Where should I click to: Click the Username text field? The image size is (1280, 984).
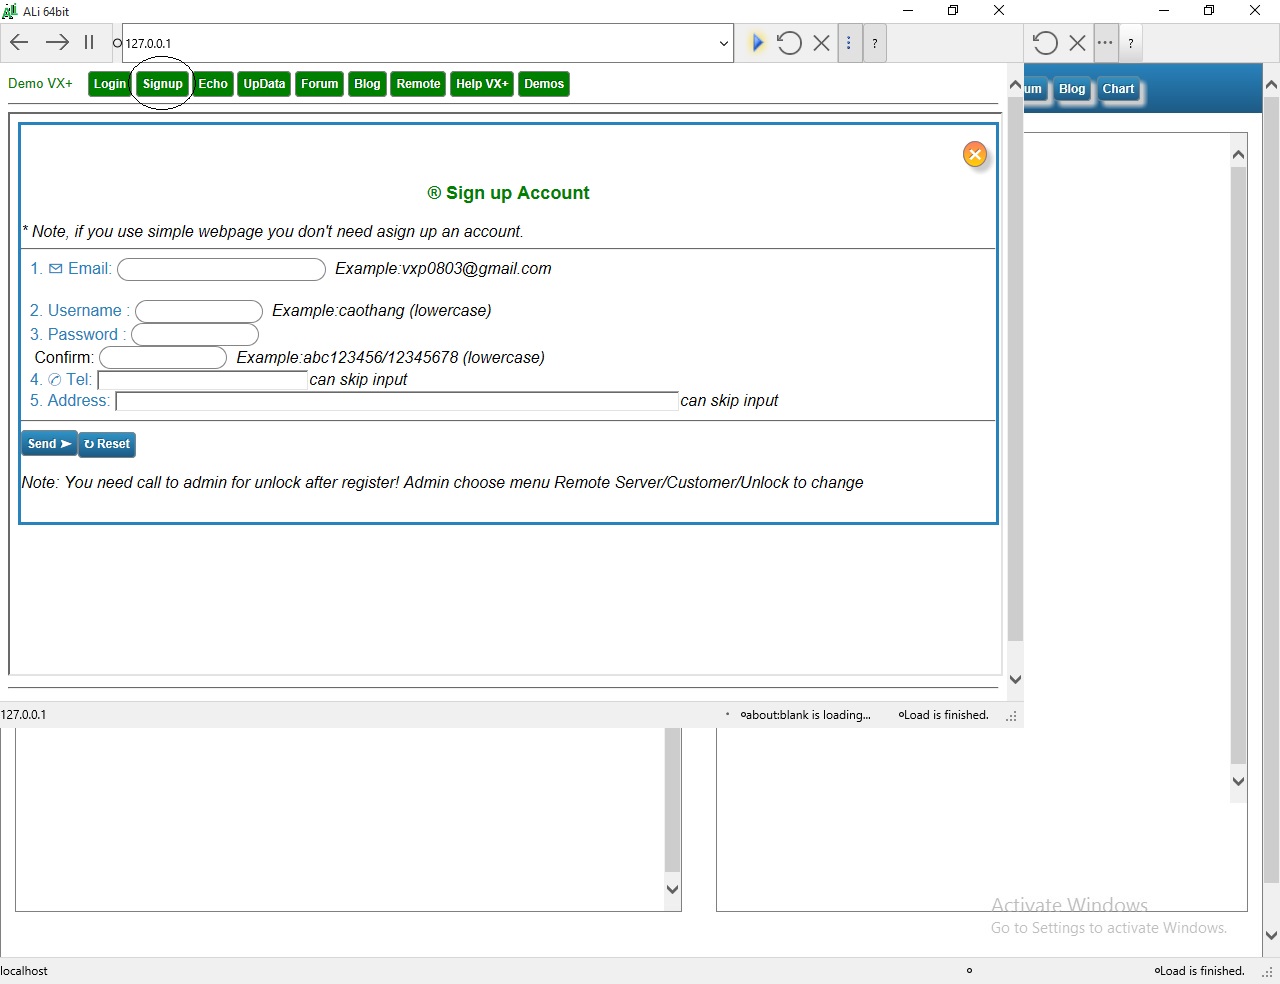click(x=199, y=312)
